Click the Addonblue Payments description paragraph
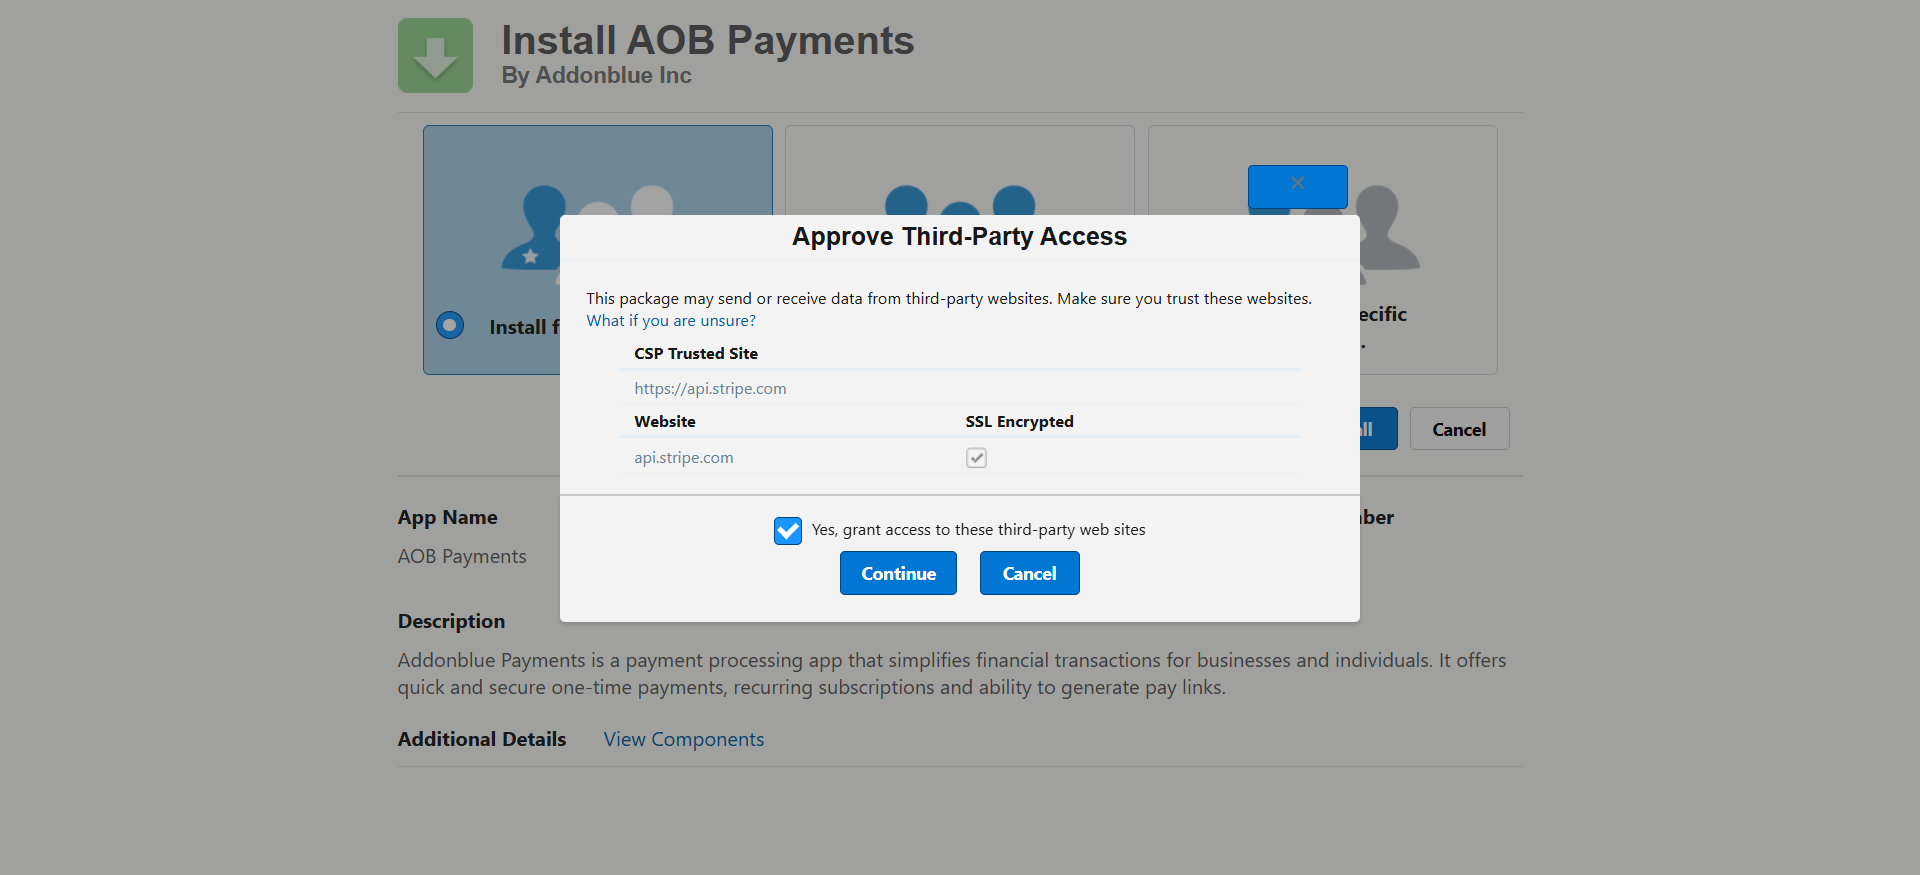Screen dimensions: 1920x875 tap(952, 674)
